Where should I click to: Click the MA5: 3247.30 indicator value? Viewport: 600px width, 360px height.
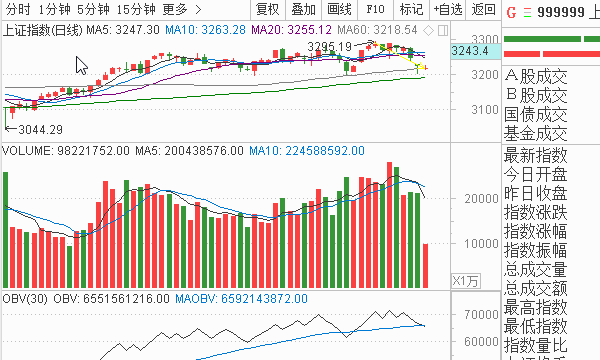tap(123, 30)
